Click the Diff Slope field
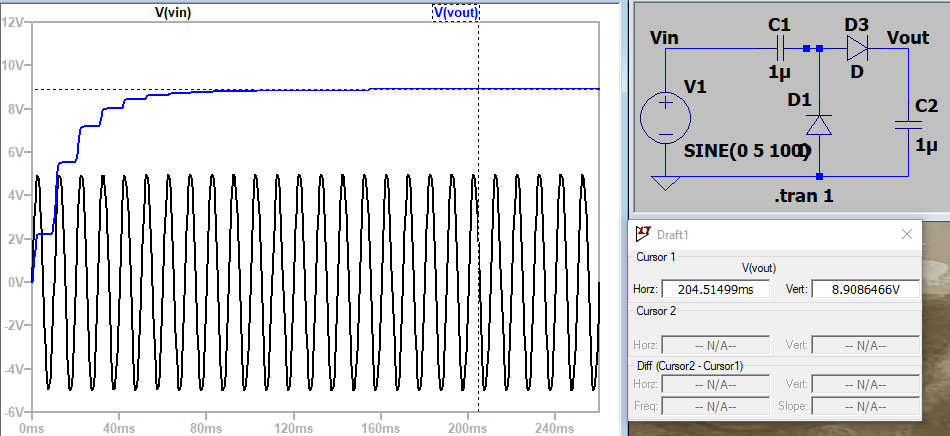Image resolution: width=950 pixels, height=436 pixels. (x=864, y=407)
